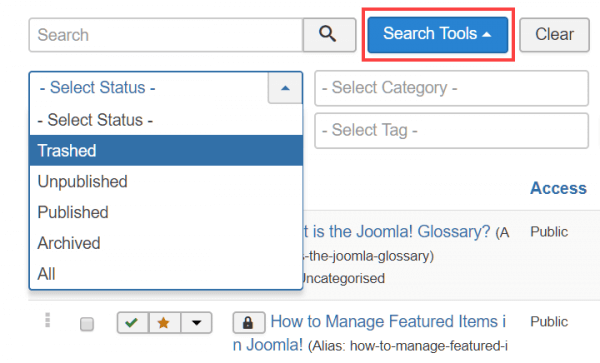Click the Search Tools button
Image resolution: width=600 pixels, height=363 pixels.
[438, 34]
